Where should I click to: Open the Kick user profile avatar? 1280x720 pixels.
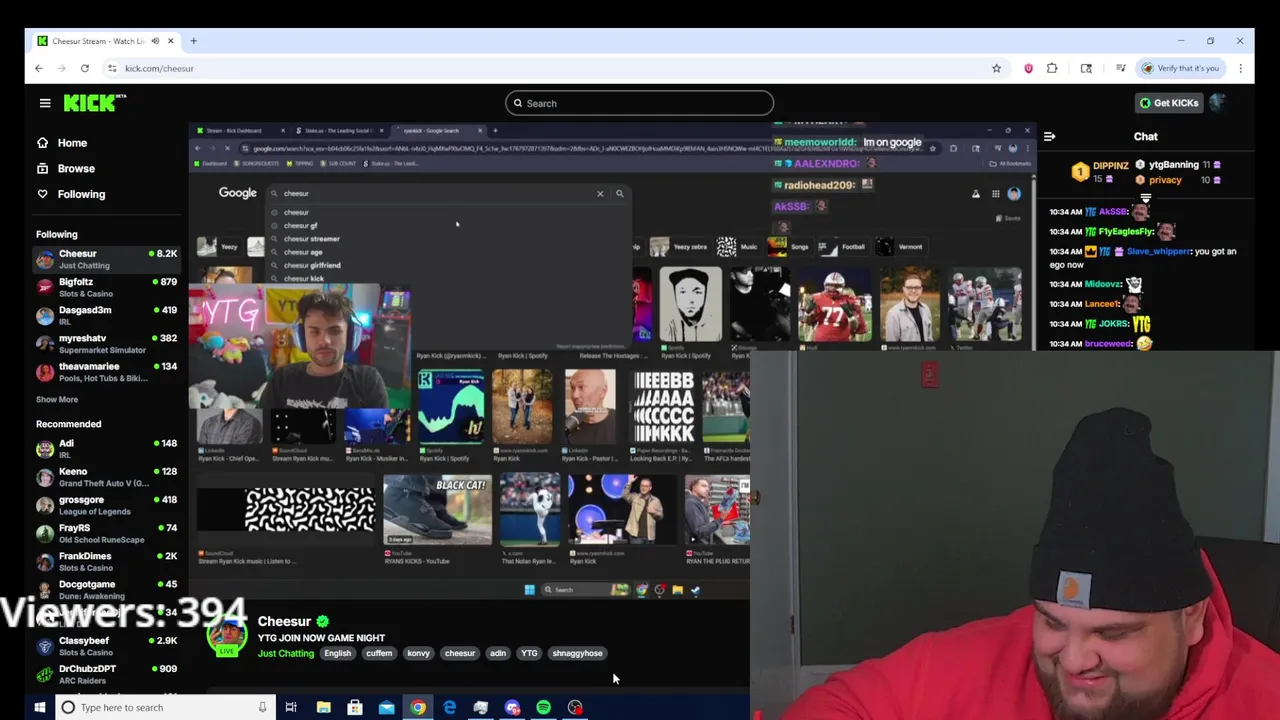[x=1217, y=103]
